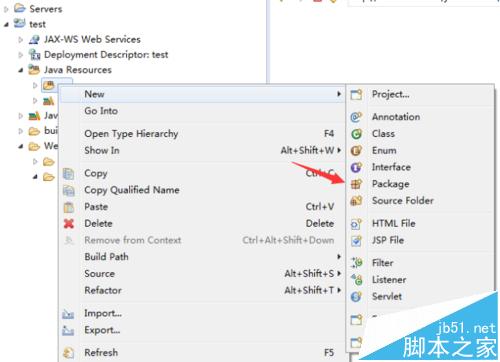Click the JSP File icon
500x362 pixels.
point(356,240)
